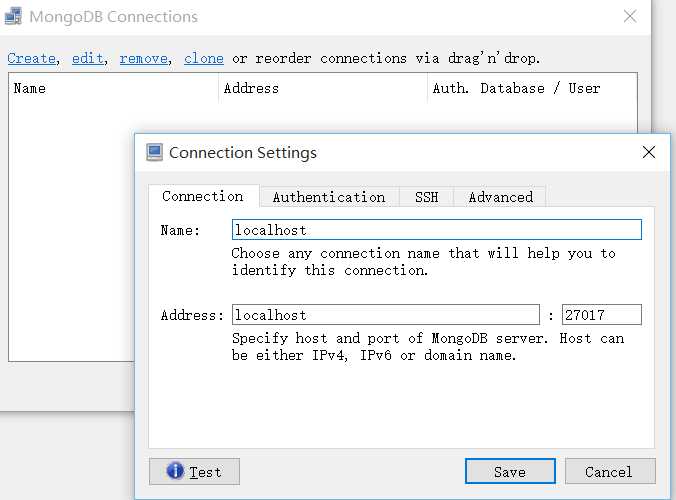Click the edit link in MongoDB Connections
676x500 pixels.
88,58
